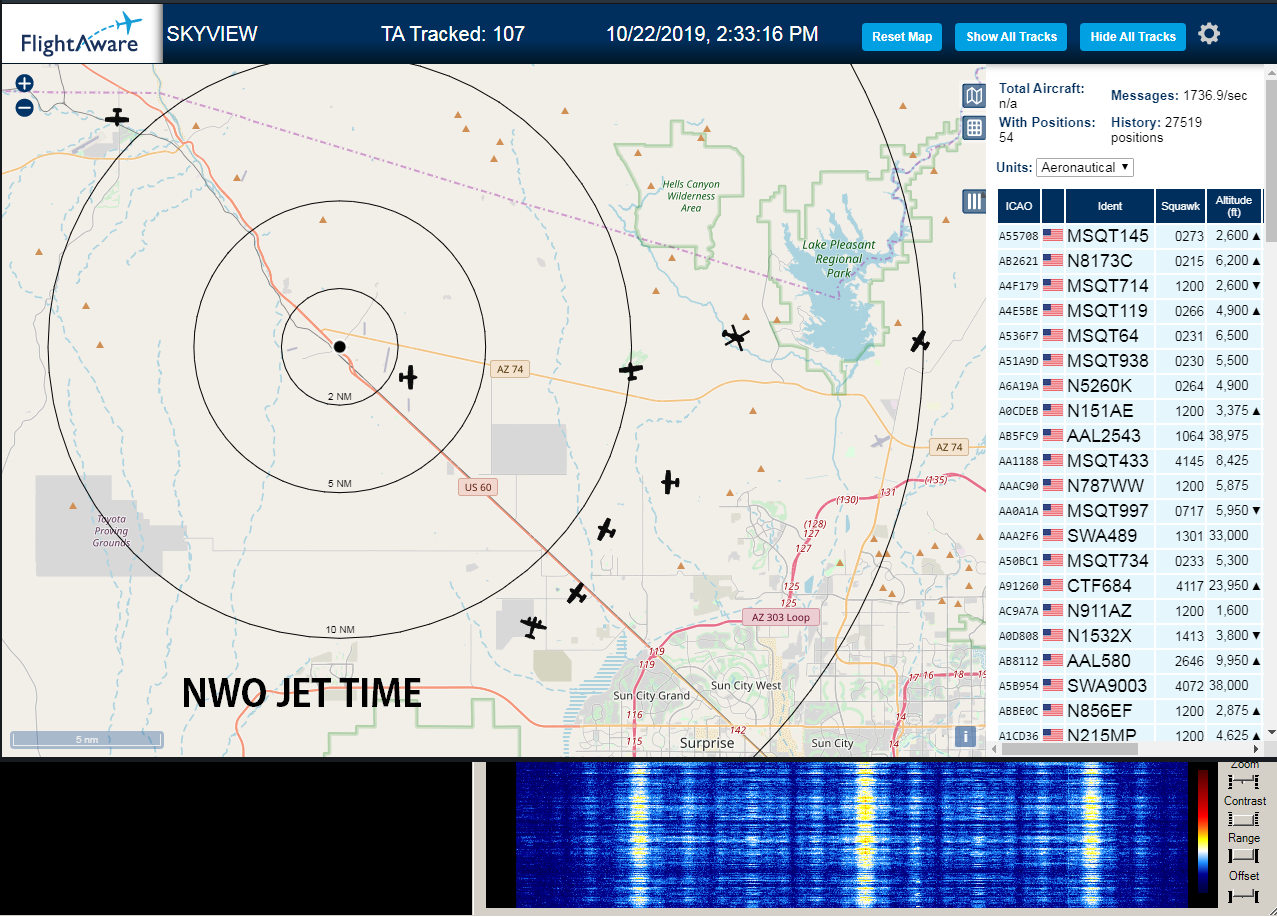This screenshot has height=917, width=1277.
Task: Click the map attribution info 'i' icon
Action: [x=965, y=736]
